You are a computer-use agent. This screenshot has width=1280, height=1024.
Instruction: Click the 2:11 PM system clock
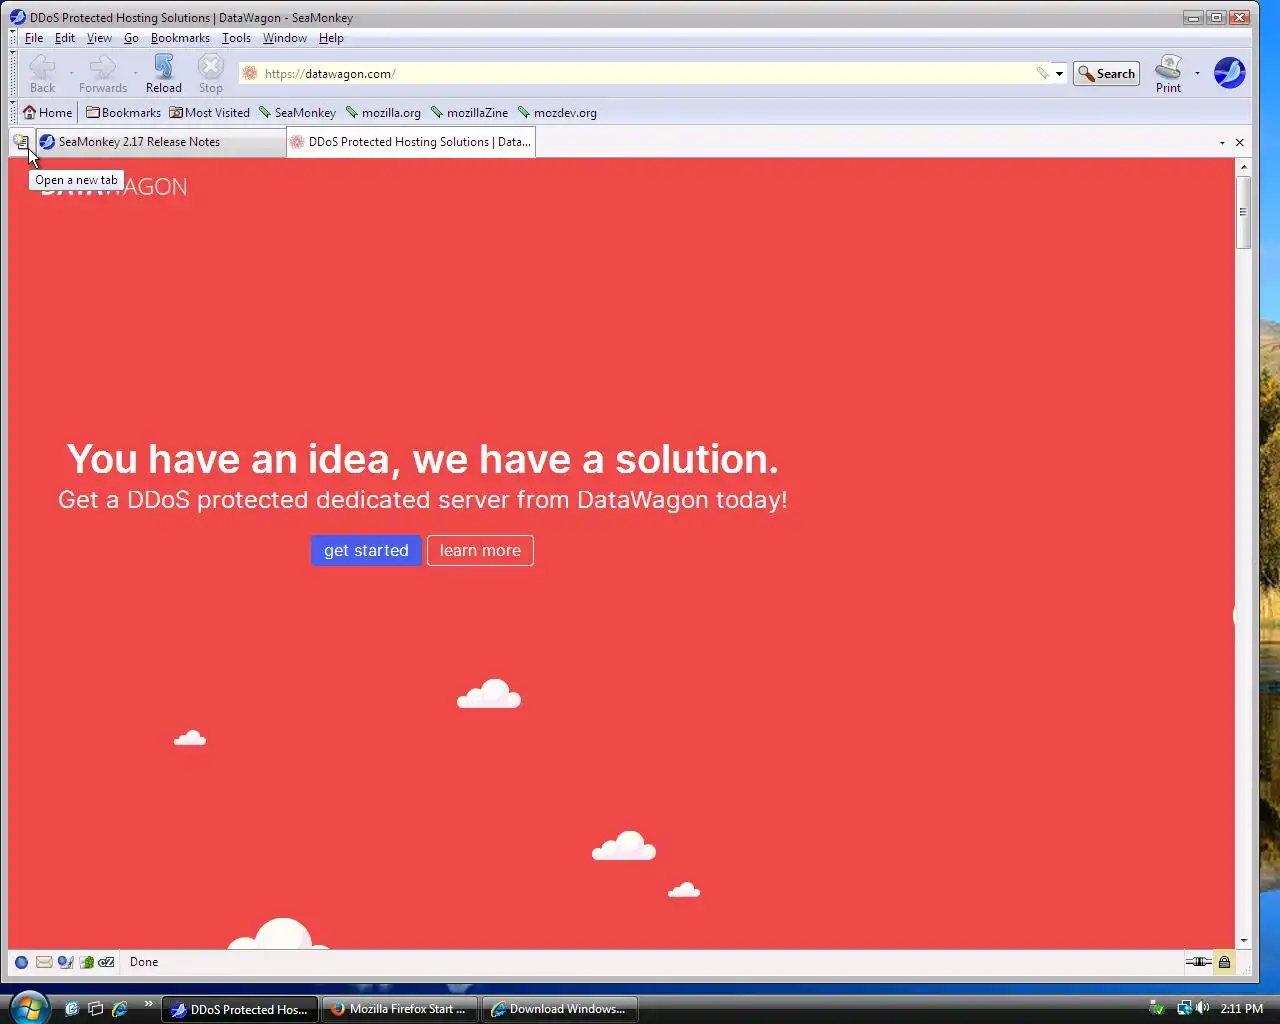click(1241, 1008)
